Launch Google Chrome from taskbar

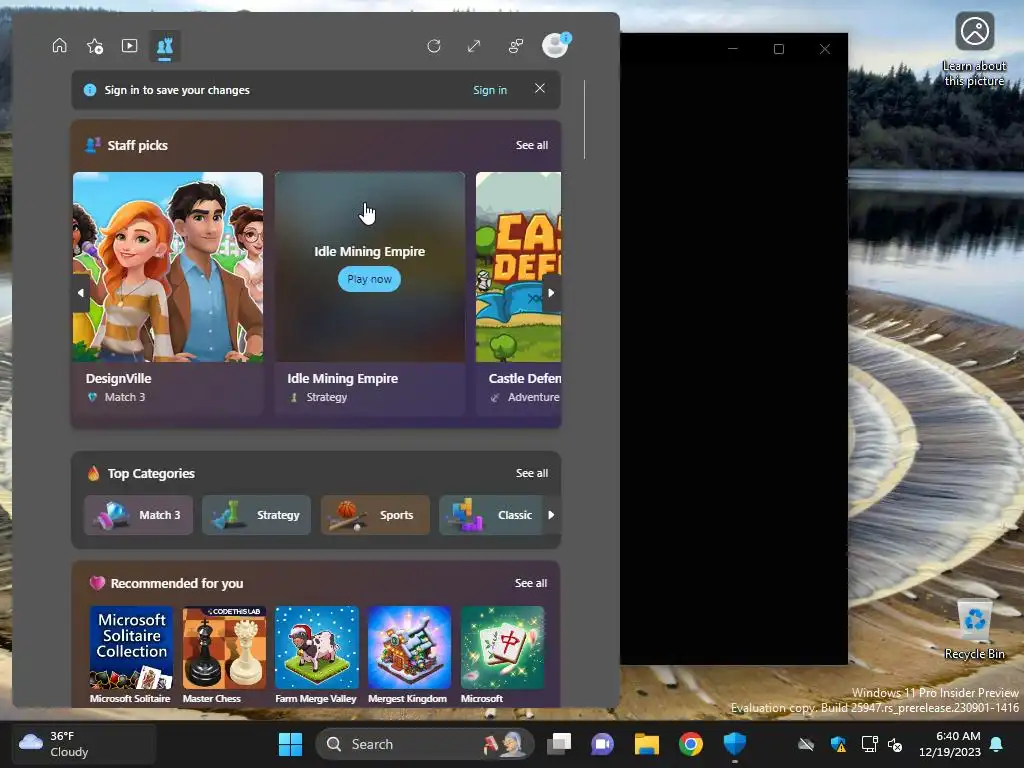tap(690, 744)
